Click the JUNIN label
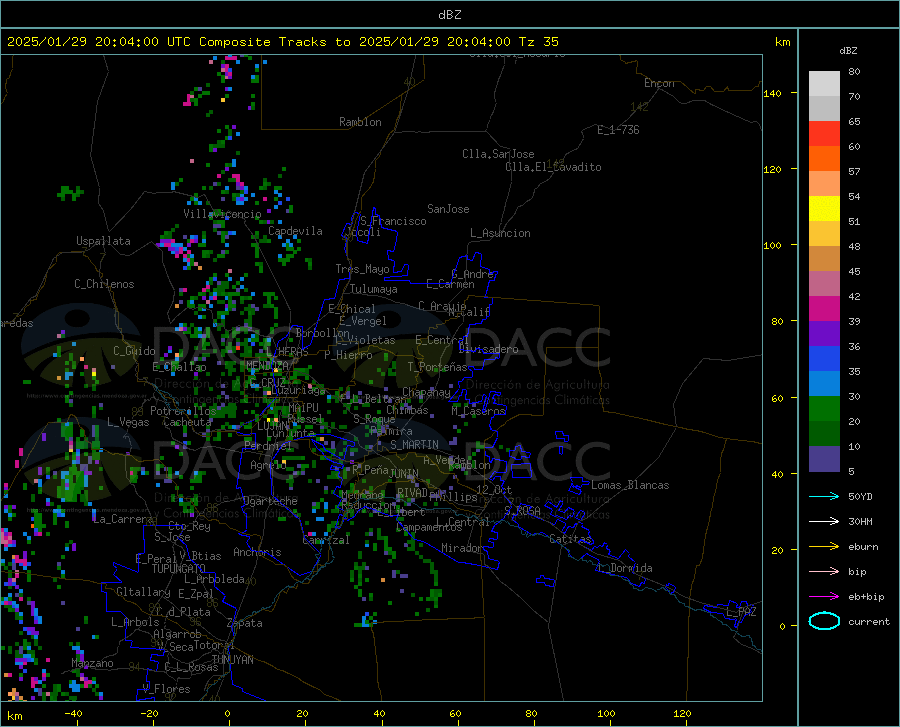Image resolution: width=900 pixels, height=727 pixels. coord(404,474)
